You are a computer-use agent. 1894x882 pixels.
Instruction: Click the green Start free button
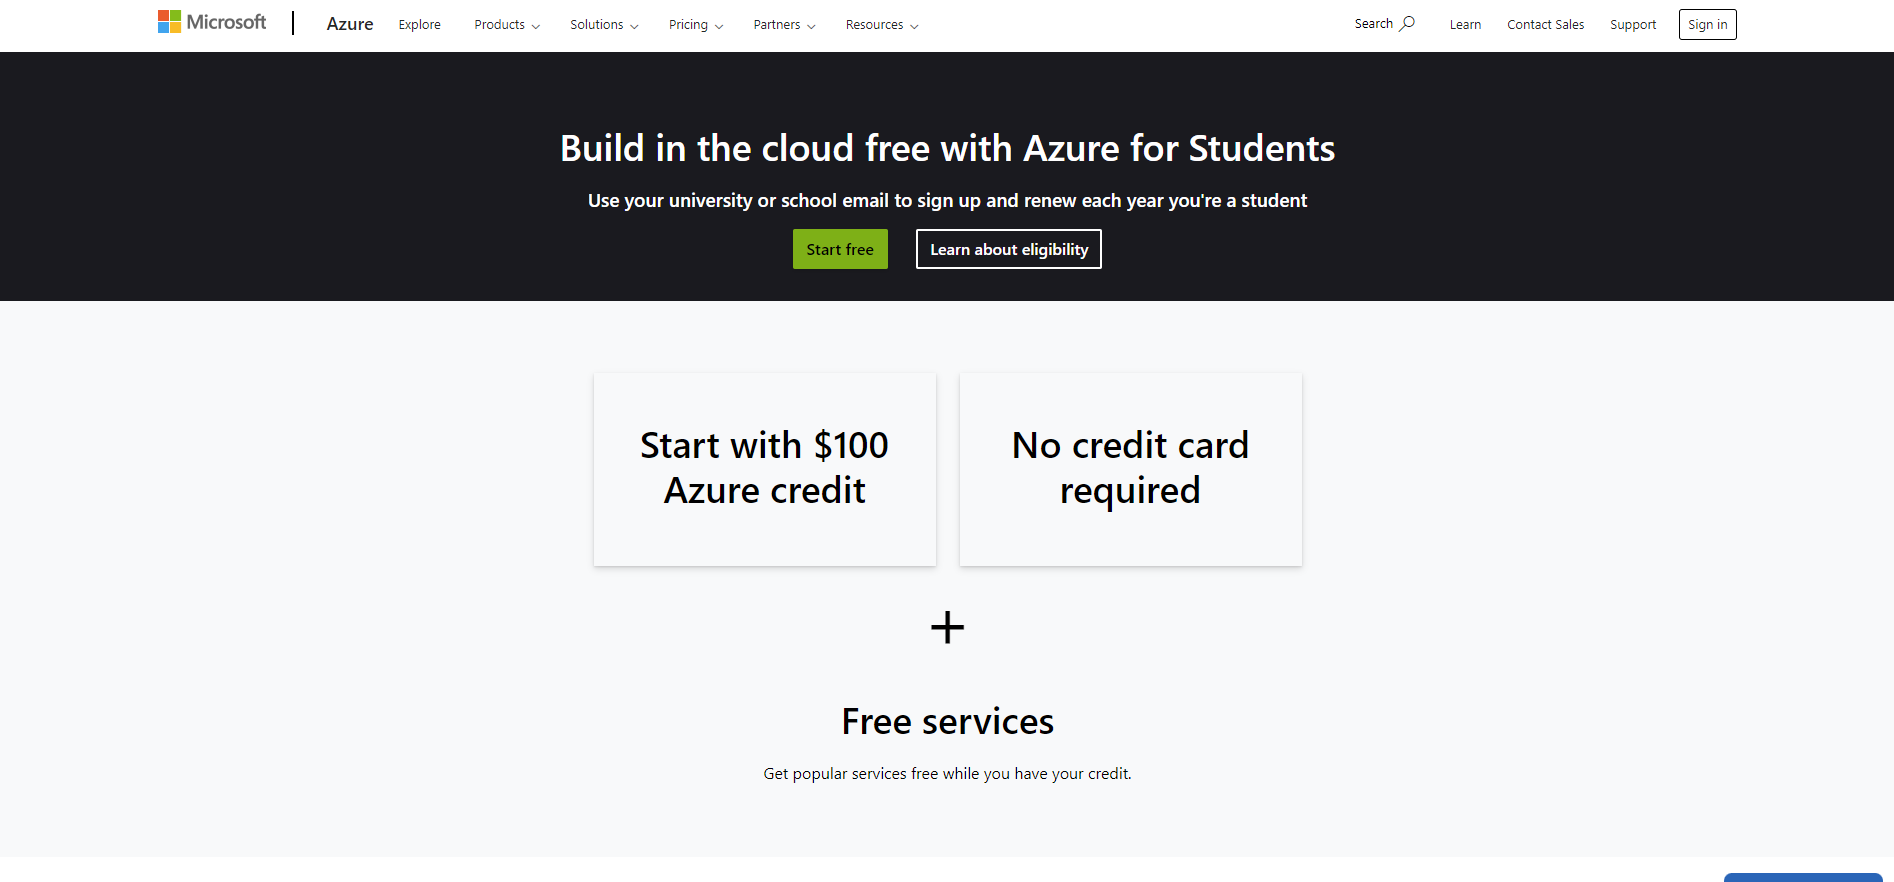[840, 249]
